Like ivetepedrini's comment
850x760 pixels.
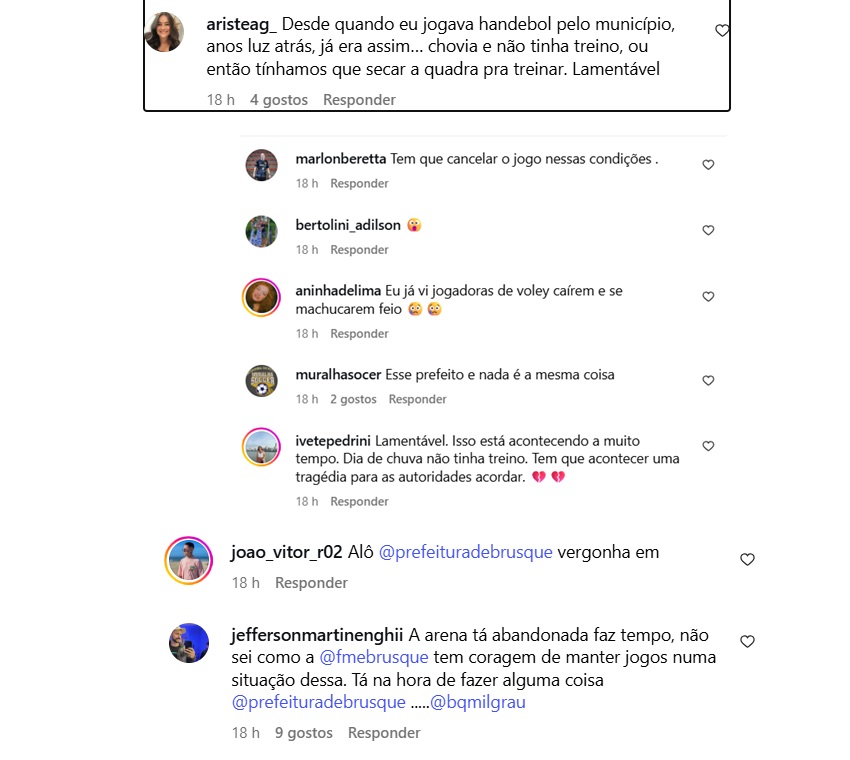point(708,446)
